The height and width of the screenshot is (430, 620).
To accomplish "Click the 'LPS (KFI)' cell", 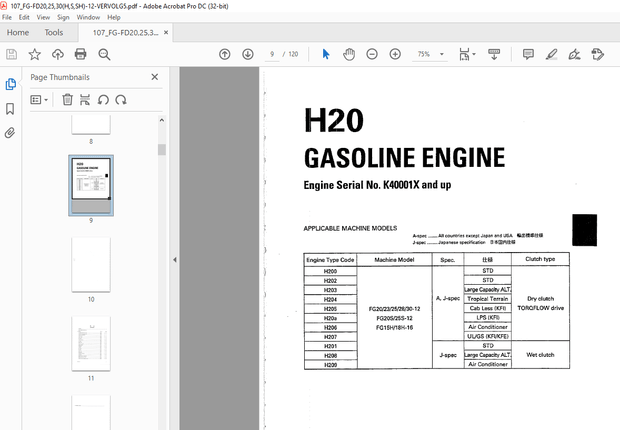I will tap(488, 318).
